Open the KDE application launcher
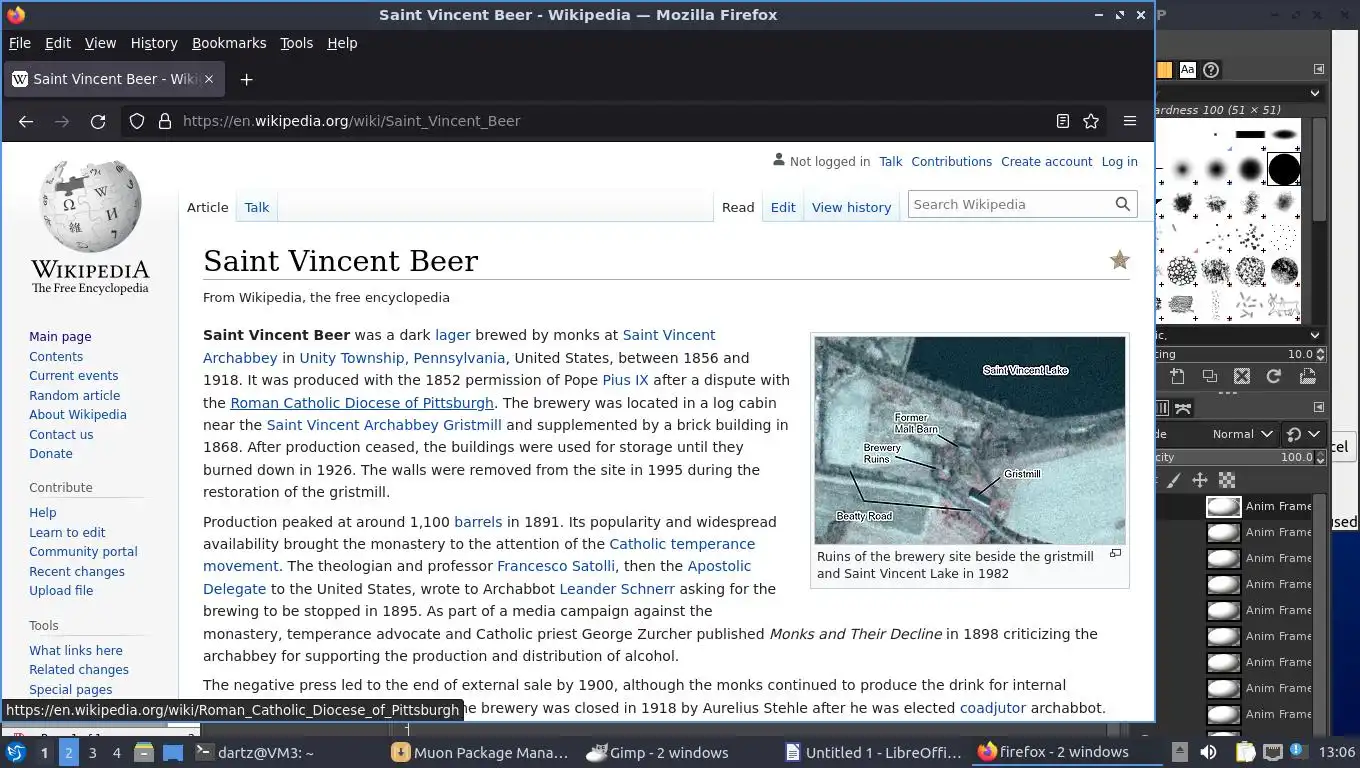This screenshot has height=768, width=1360. pos(15,752)
